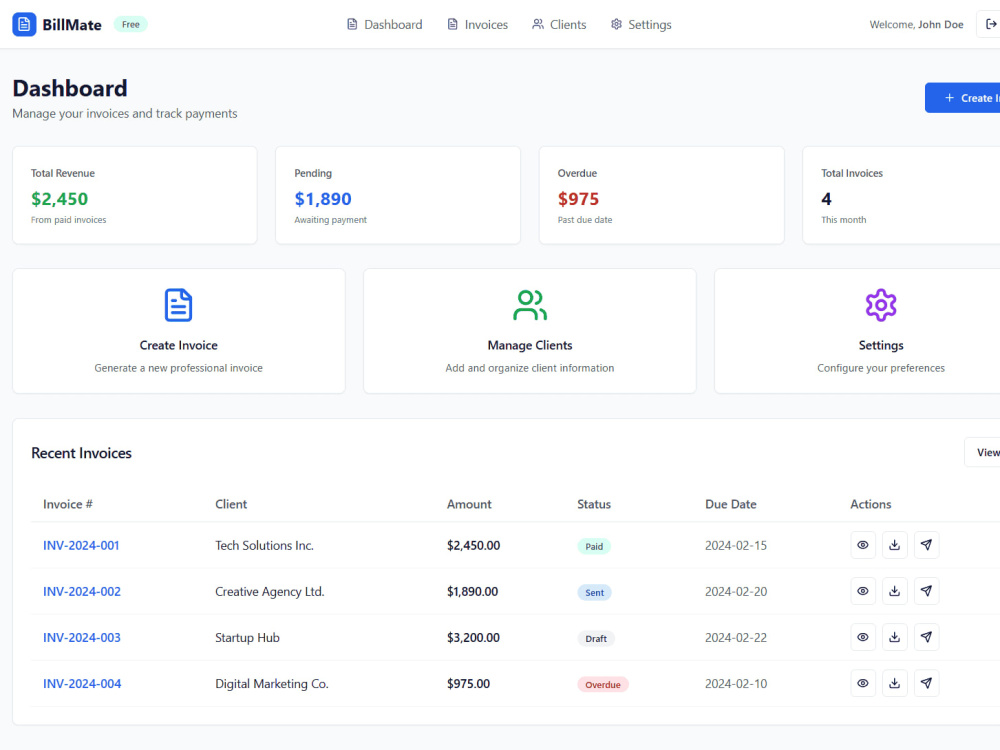Click the blue Create Invoice document icon
This screenshot has width=1000, height=750.
[x=179, y=305]
